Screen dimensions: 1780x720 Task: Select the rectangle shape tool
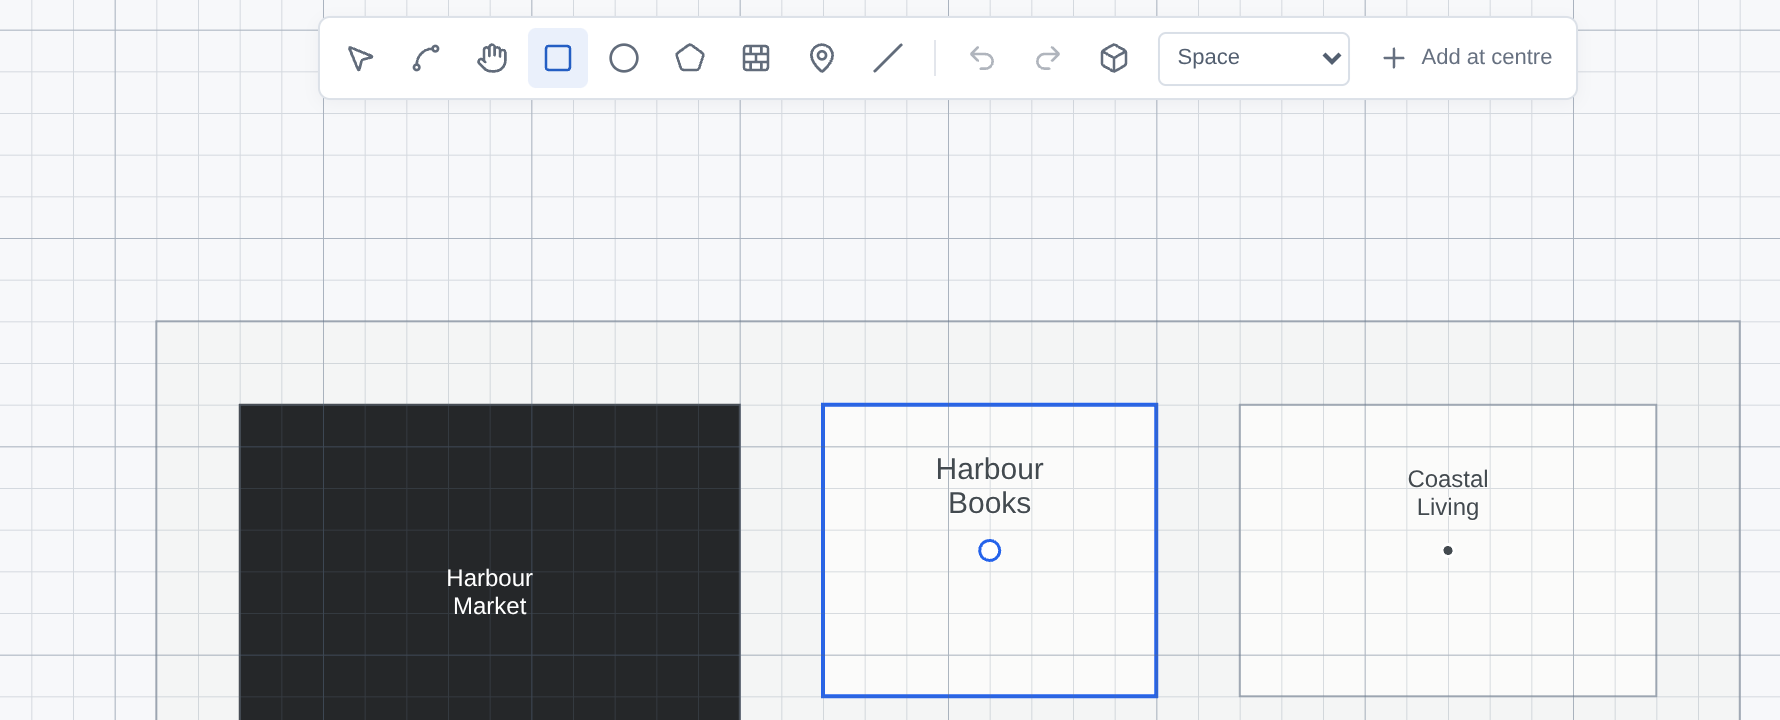pyautogui.click(x=558, y=58)
